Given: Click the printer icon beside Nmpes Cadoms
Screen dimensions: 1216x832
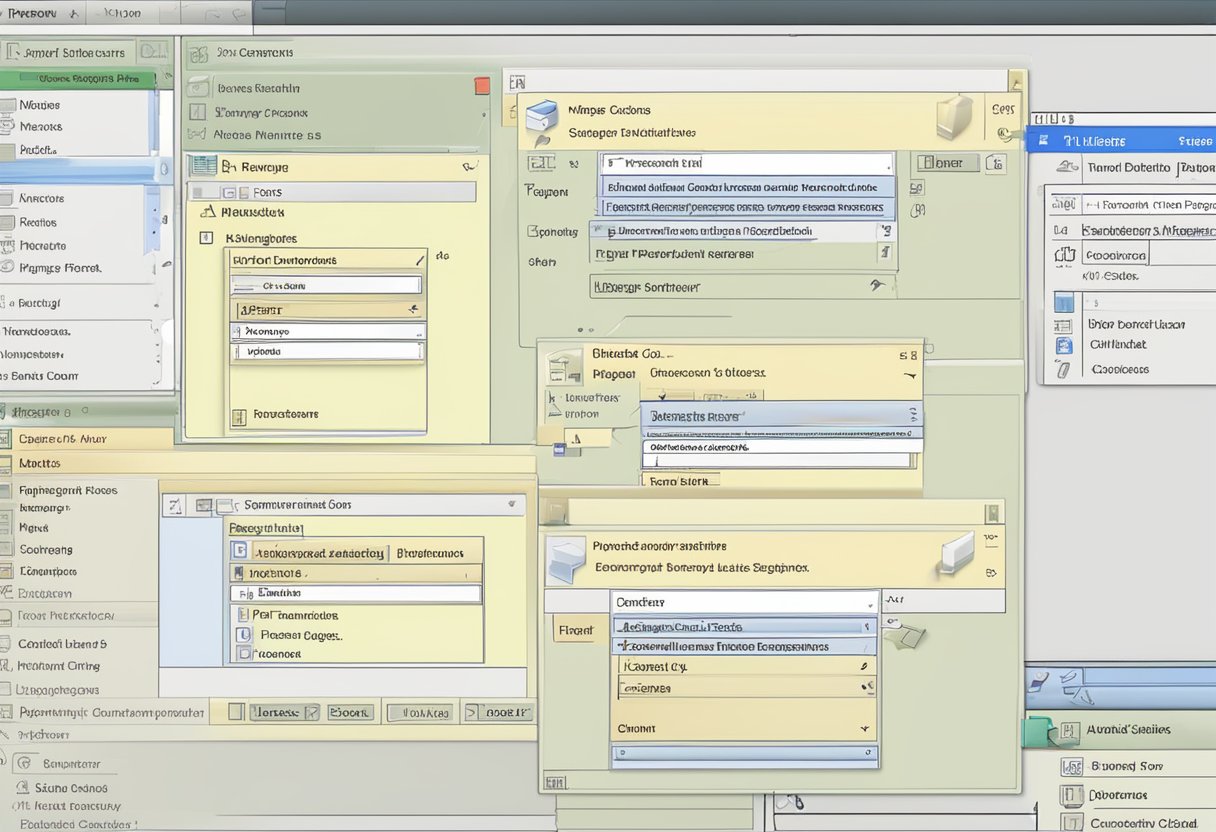Looking at the screenshot, I should click(x=541, y=116).
